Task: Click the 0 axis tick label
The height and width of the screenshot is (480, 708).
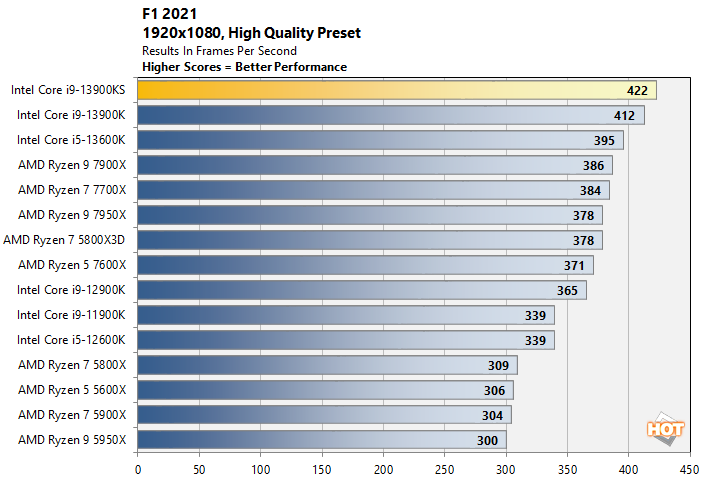Action: pyautogui.click(x=138, y=470)
